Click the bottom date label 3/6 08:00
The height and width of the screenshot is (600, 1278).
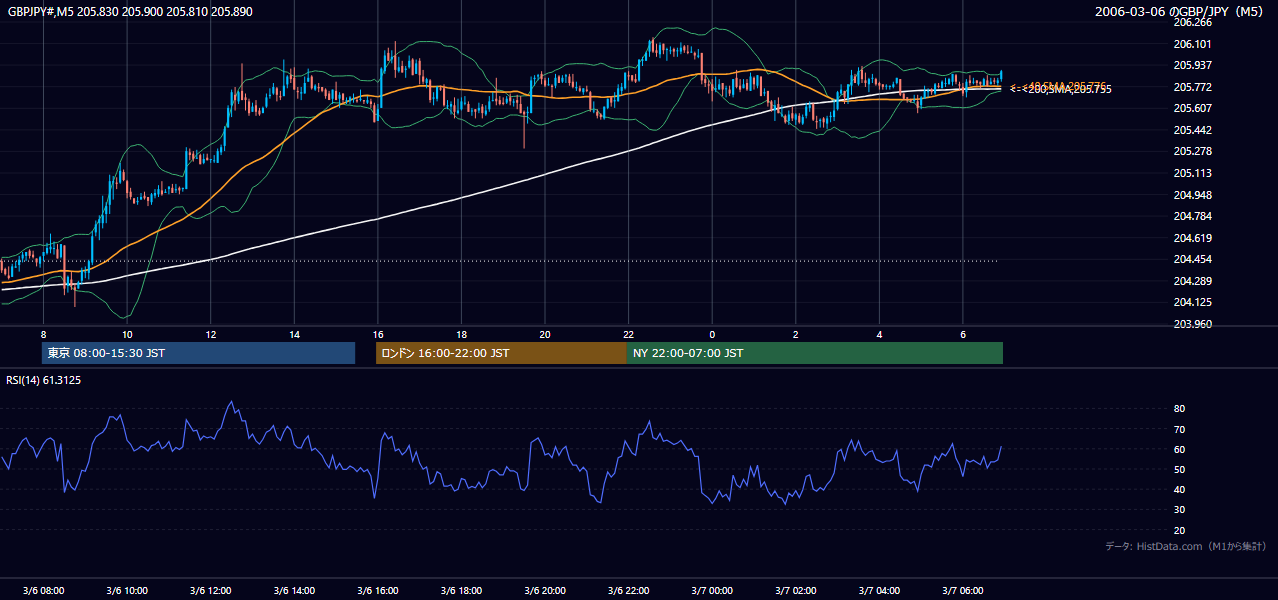coord(43,590)
